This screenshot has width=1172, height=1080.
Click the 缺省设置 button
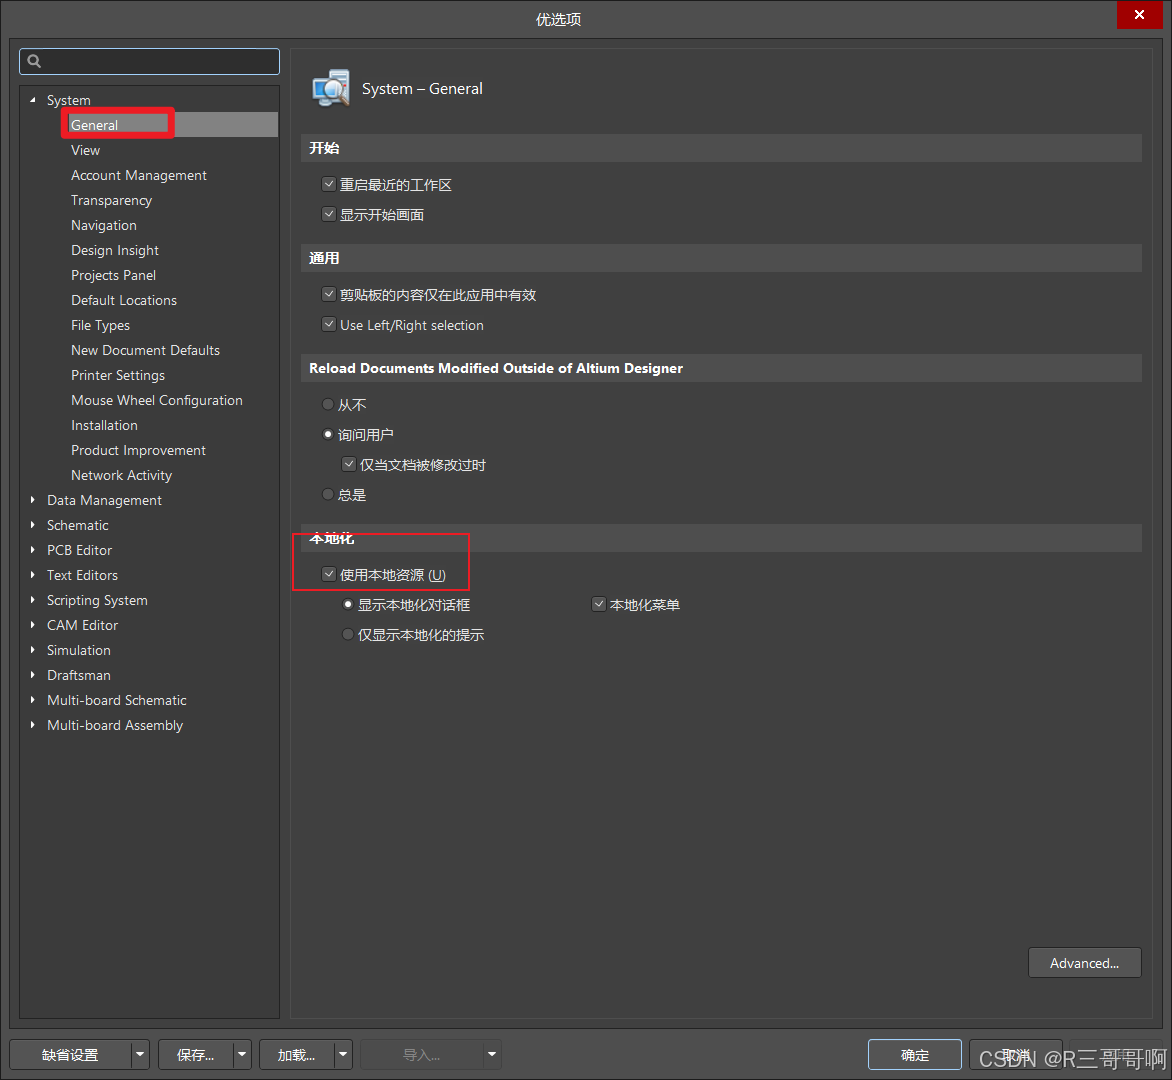click(x=70, y=1055)
